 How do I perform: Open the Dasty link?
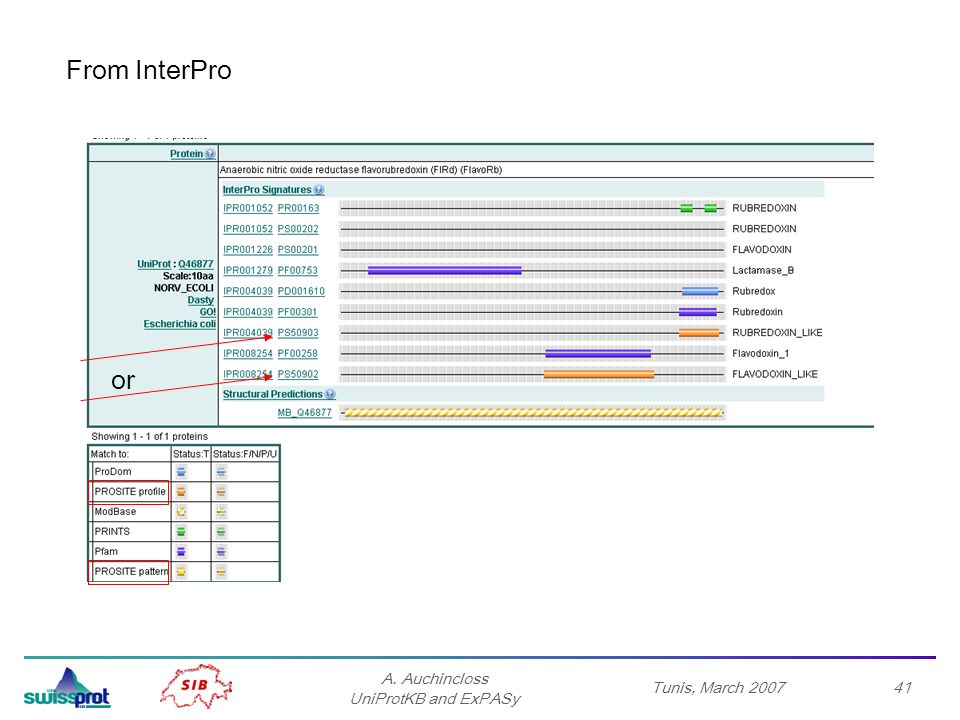pyautogui.click(x=201, y=300)
